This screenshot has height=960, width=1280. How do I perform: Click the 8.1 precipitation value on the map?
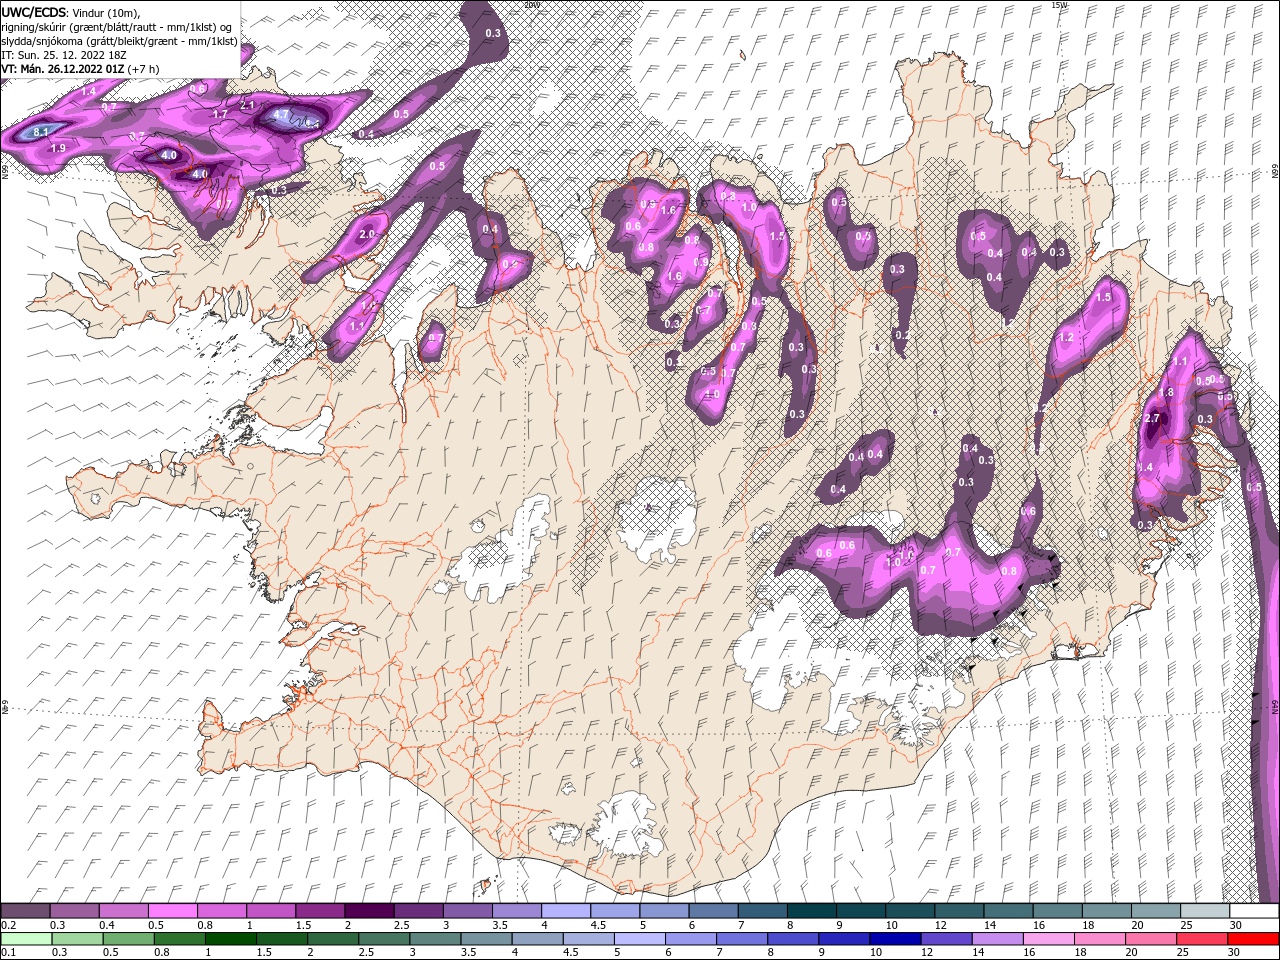click(x=41, y=132)
